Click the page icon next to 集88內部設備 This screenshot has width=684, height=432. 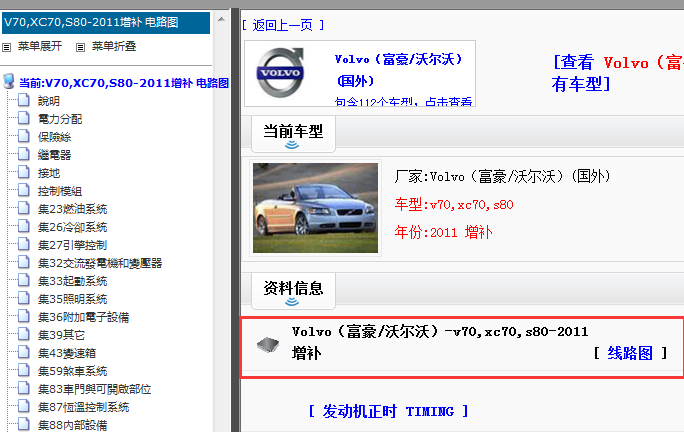(24, 424)
